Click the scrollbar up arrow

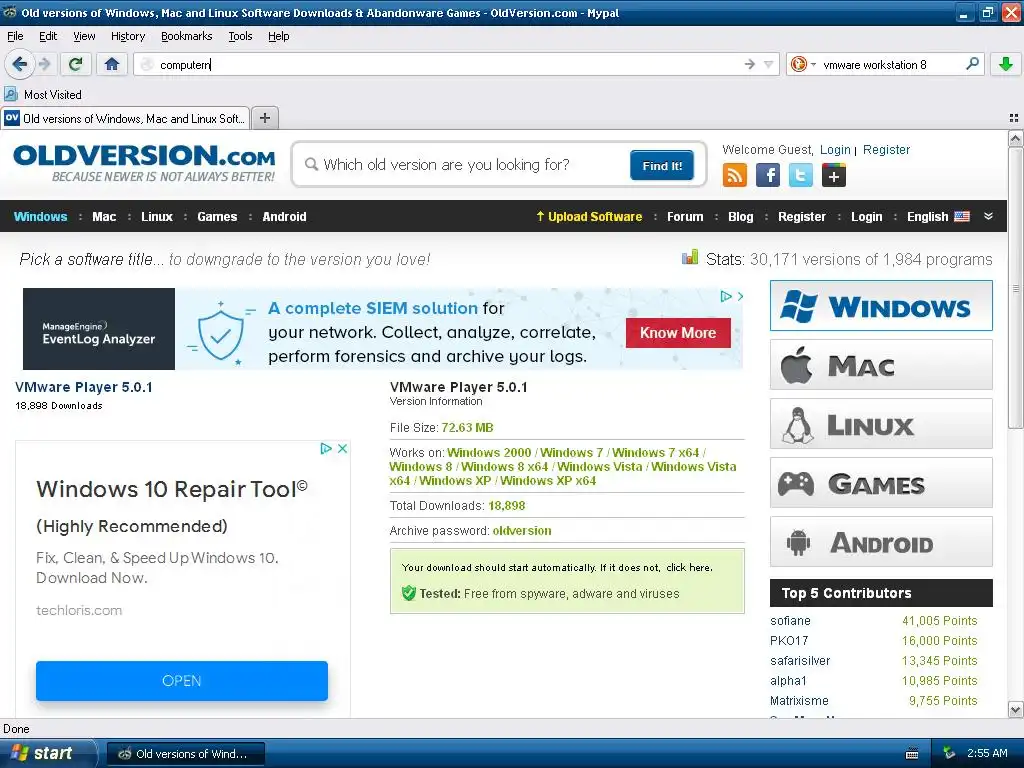click(x=1015, y=138)
